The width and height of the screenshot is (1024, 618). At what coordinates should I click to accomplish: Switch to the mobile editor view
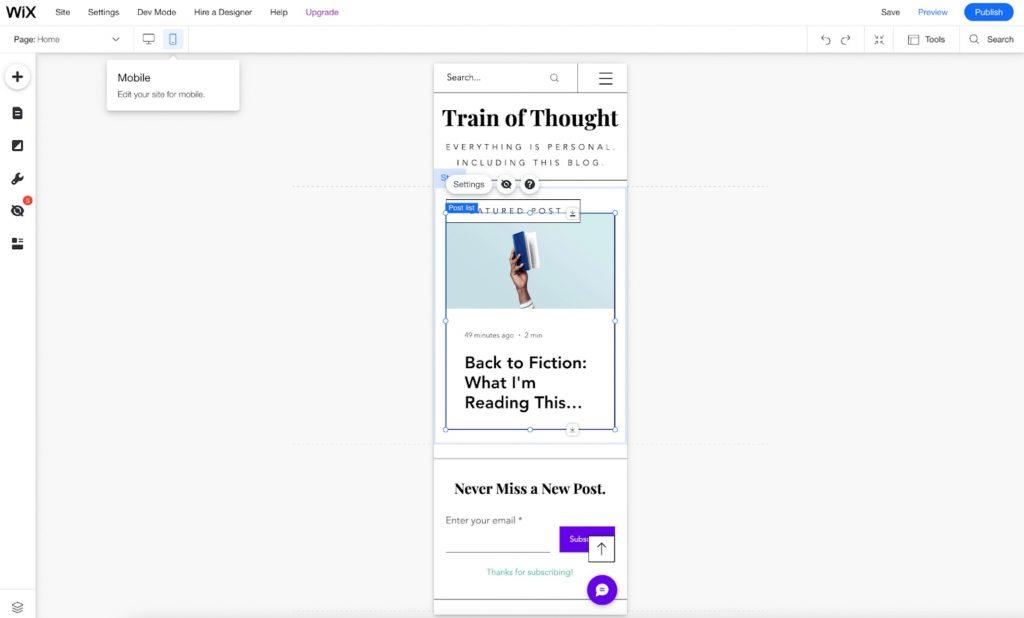coord(173,39)
